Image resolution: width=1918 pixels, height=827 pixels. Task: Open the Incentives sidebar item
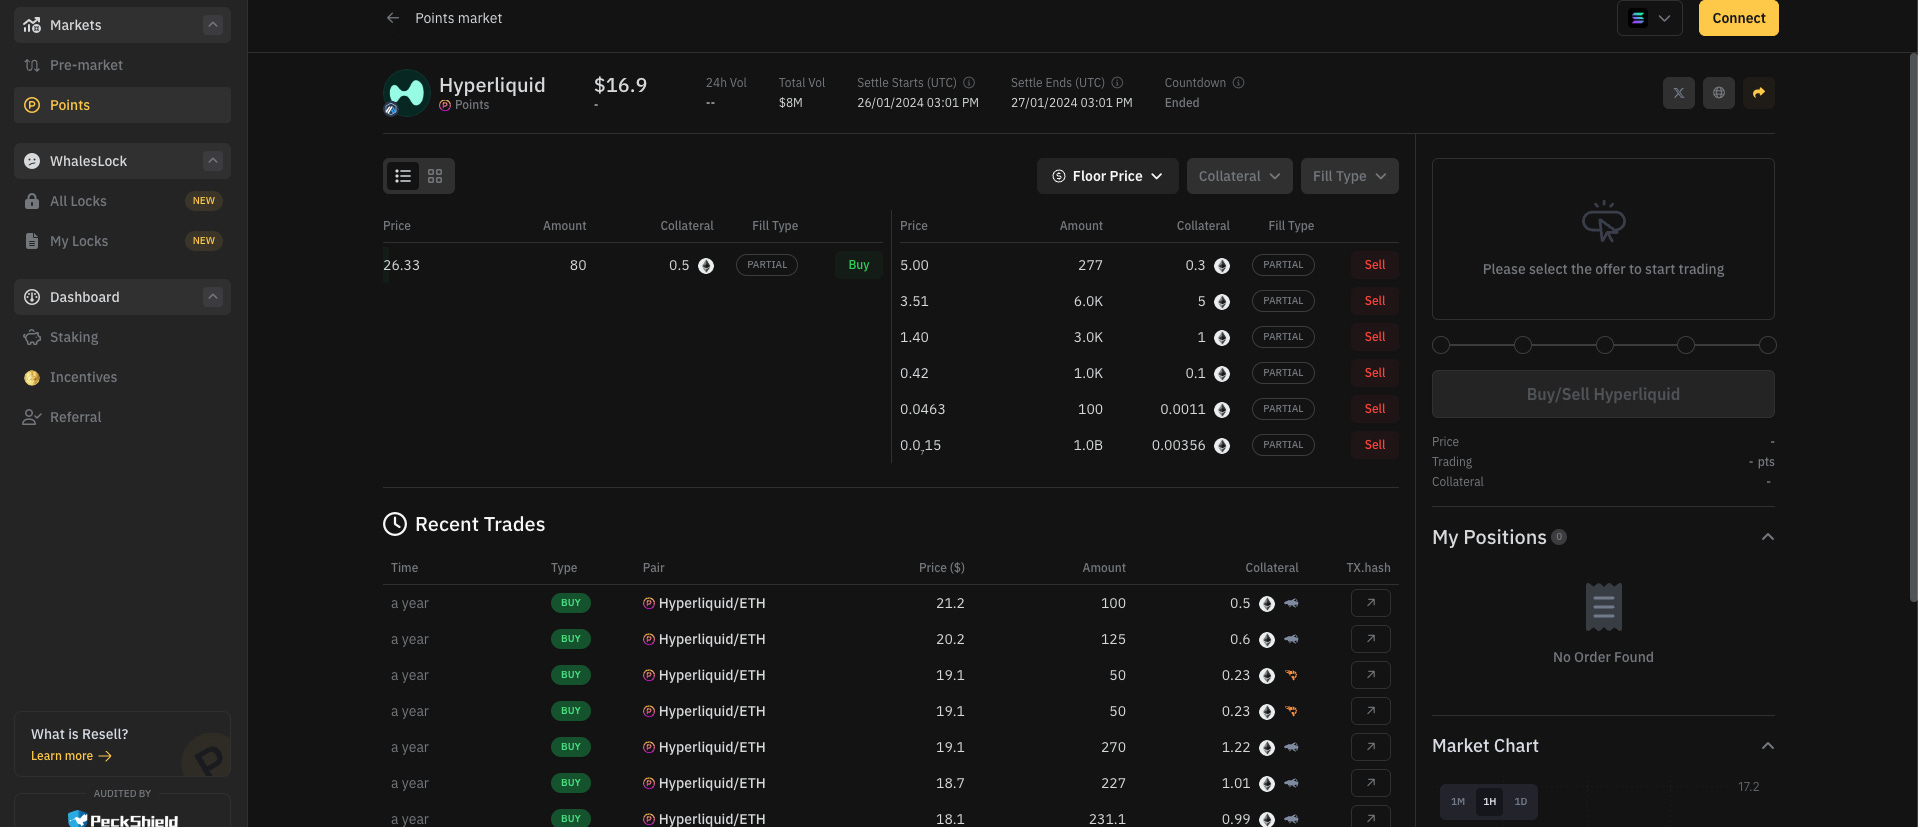(122, 377)
